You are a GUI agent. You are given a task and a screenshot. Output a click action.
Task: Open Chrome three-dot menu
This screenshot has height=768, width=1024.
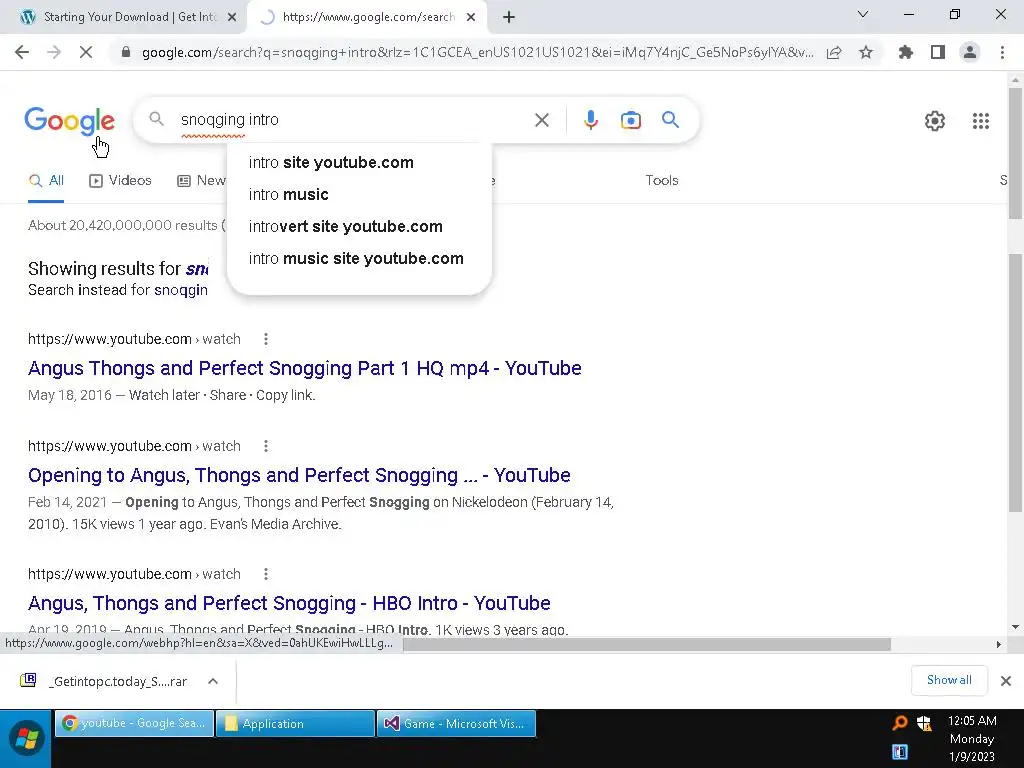[1002, 52]
